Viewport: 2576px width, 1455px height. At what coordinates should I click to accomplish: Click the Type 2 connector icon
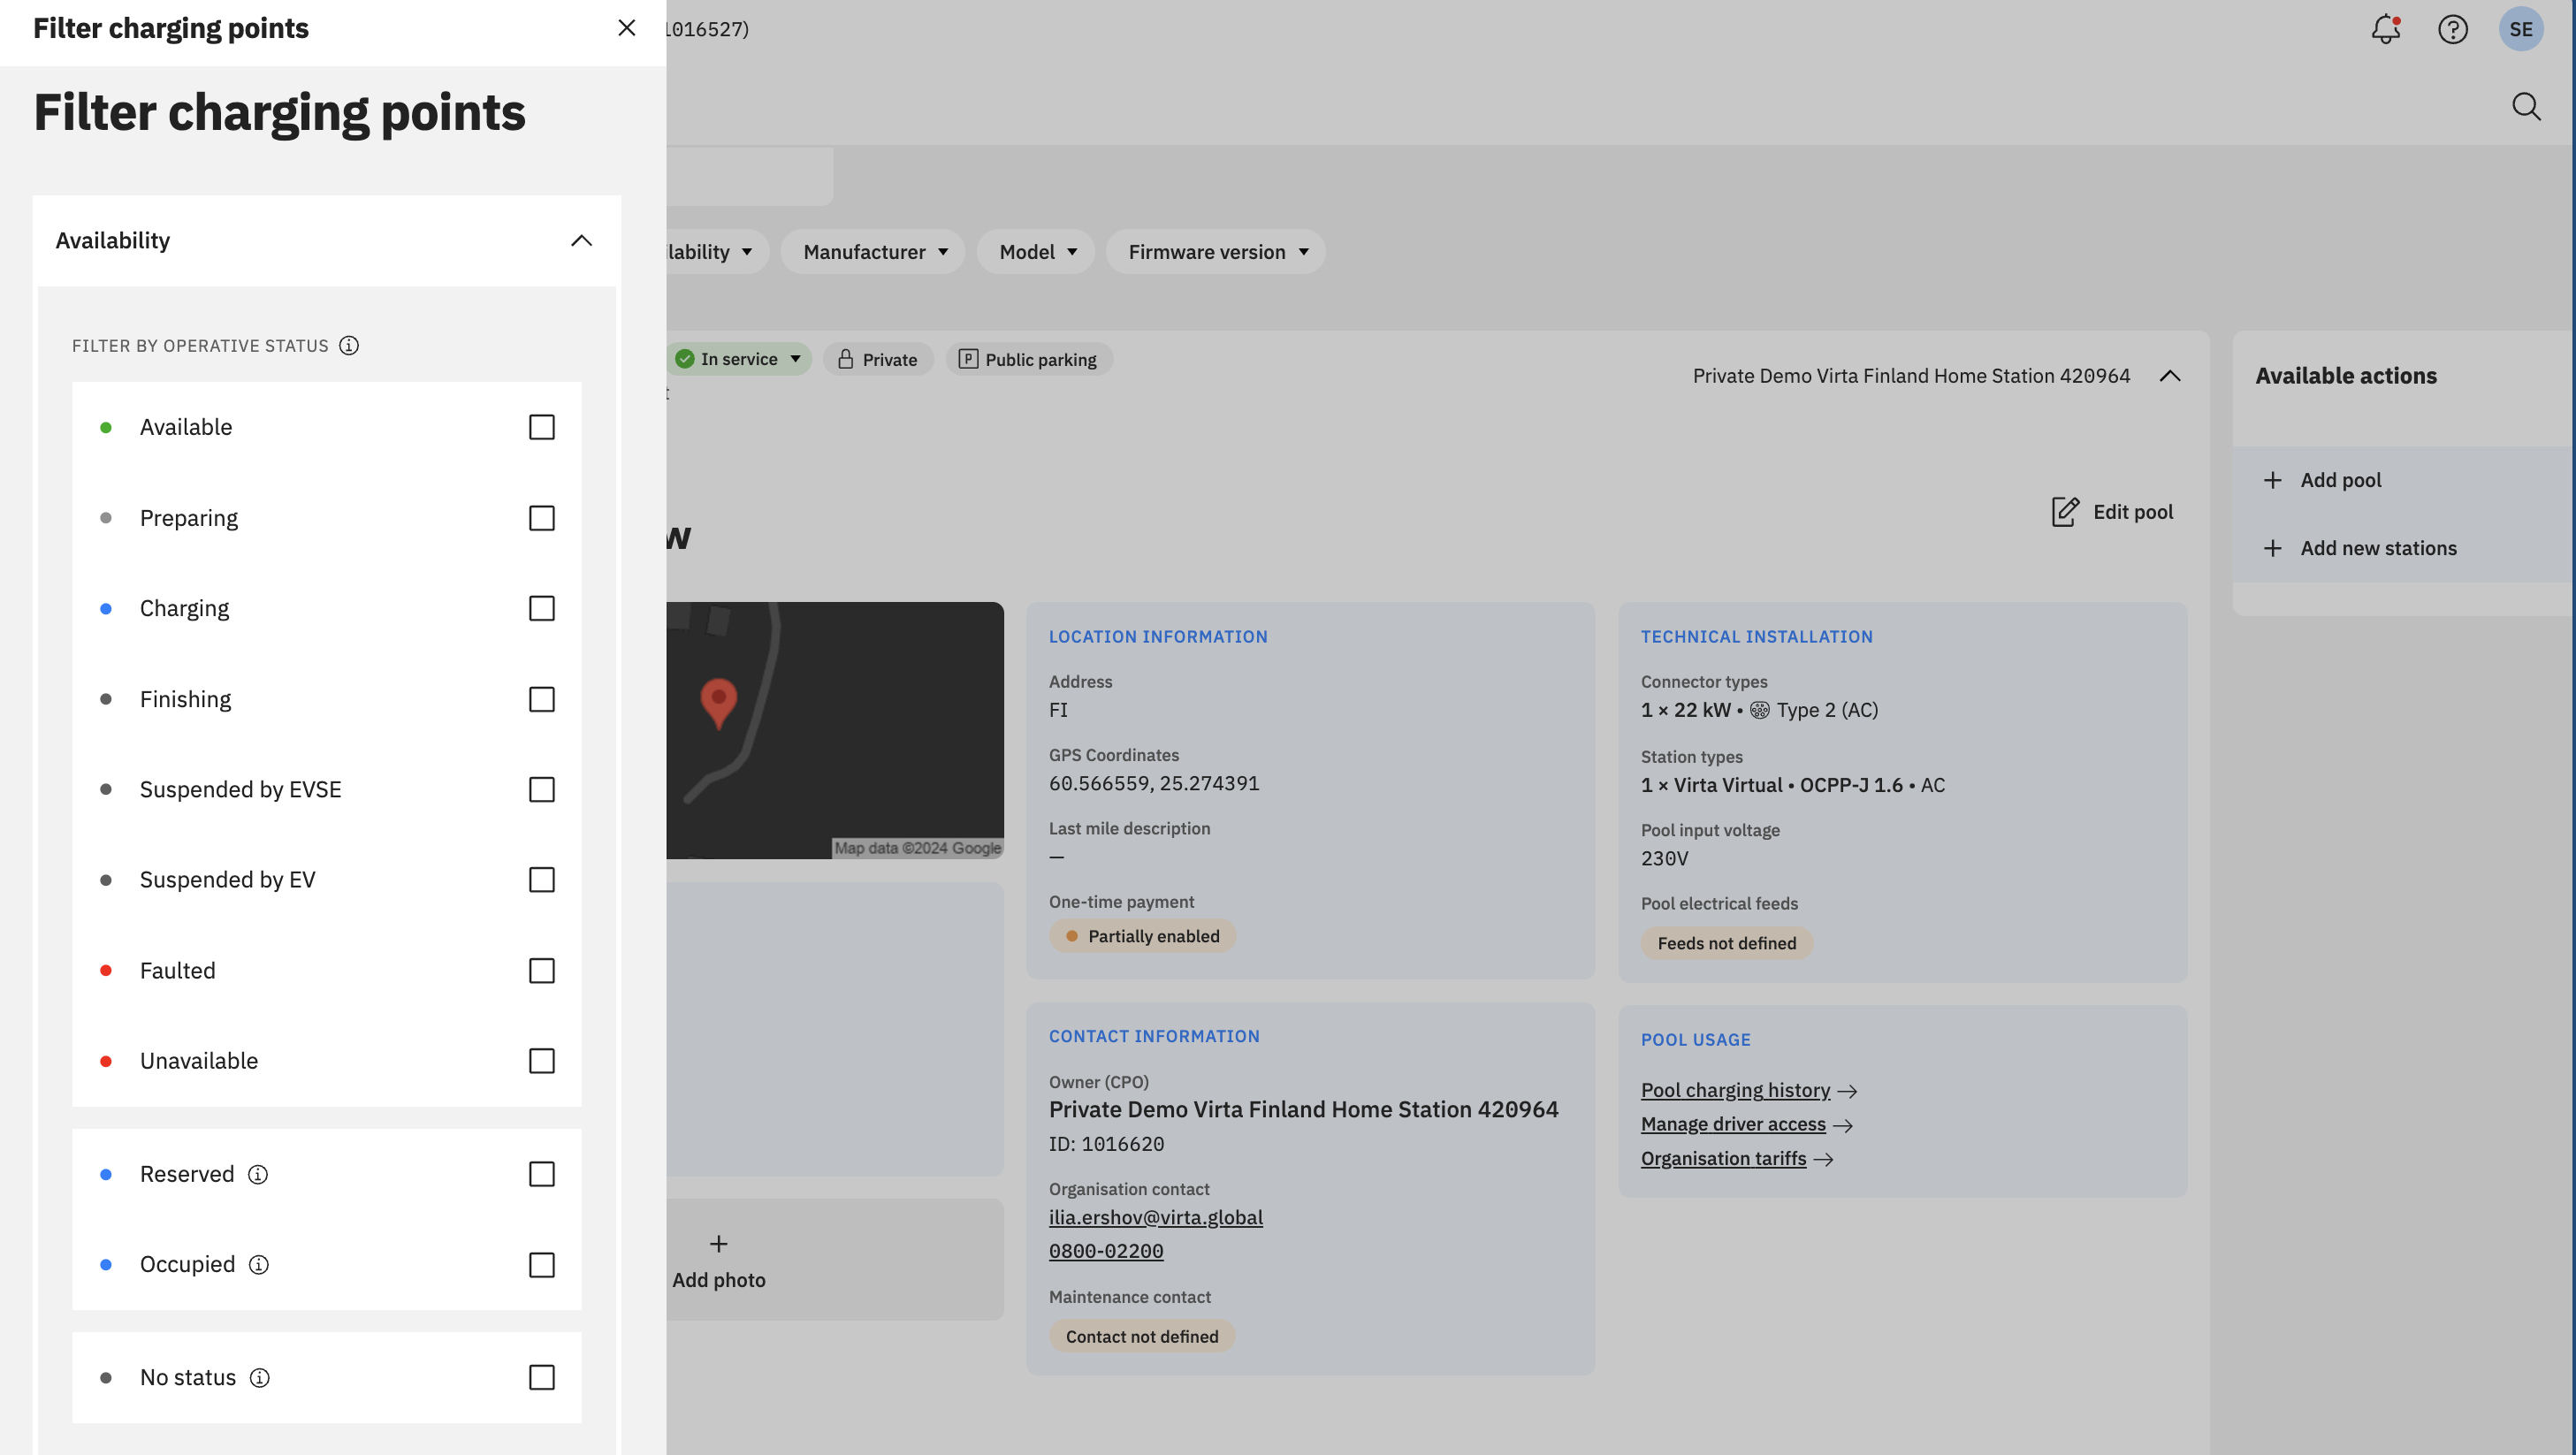pos(1759,710)
